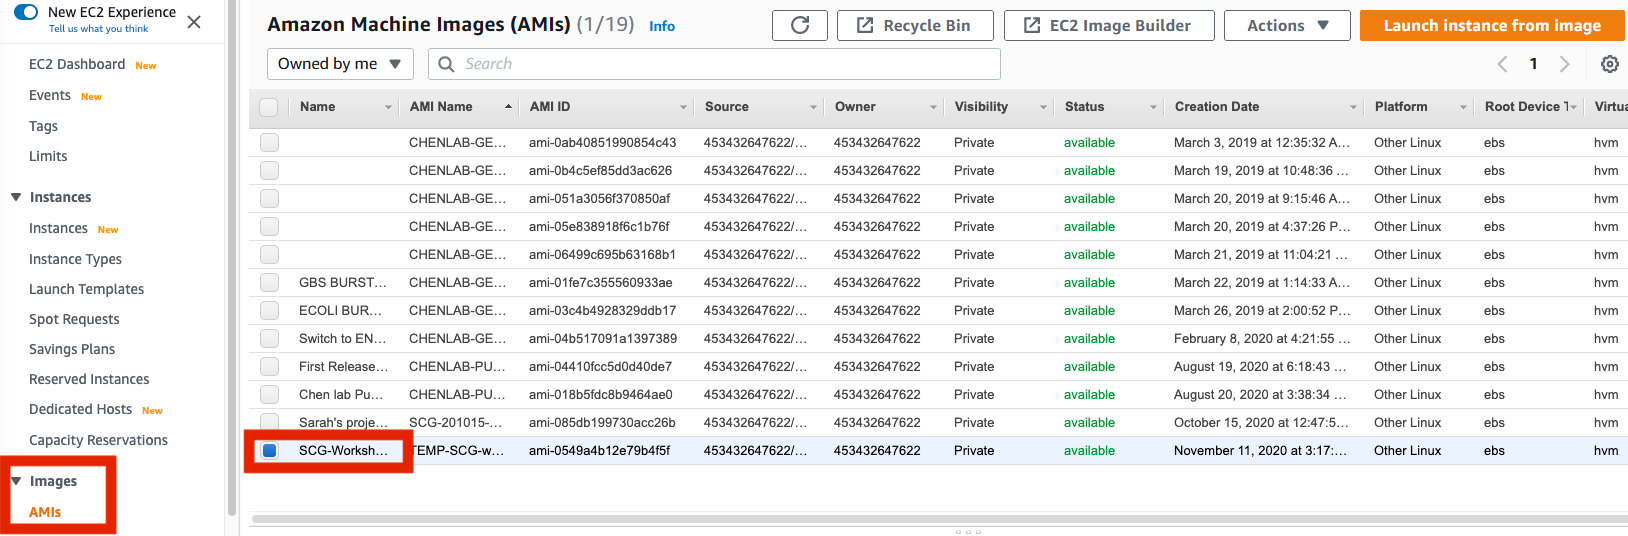Open Source column filter arrow

coord(813,107)
